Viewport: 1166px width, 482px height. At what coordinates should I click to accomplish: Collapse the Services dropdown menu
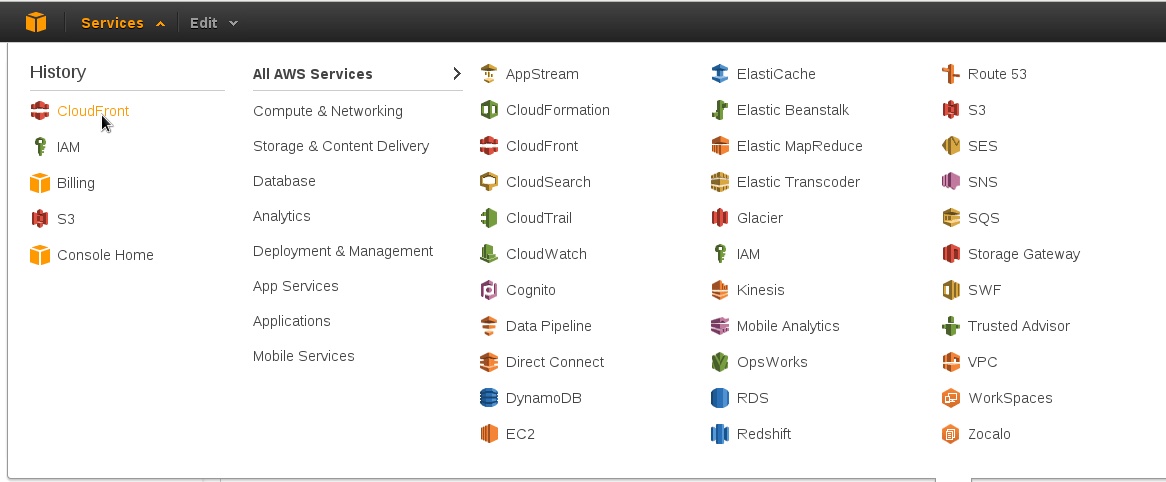(123, 23)
